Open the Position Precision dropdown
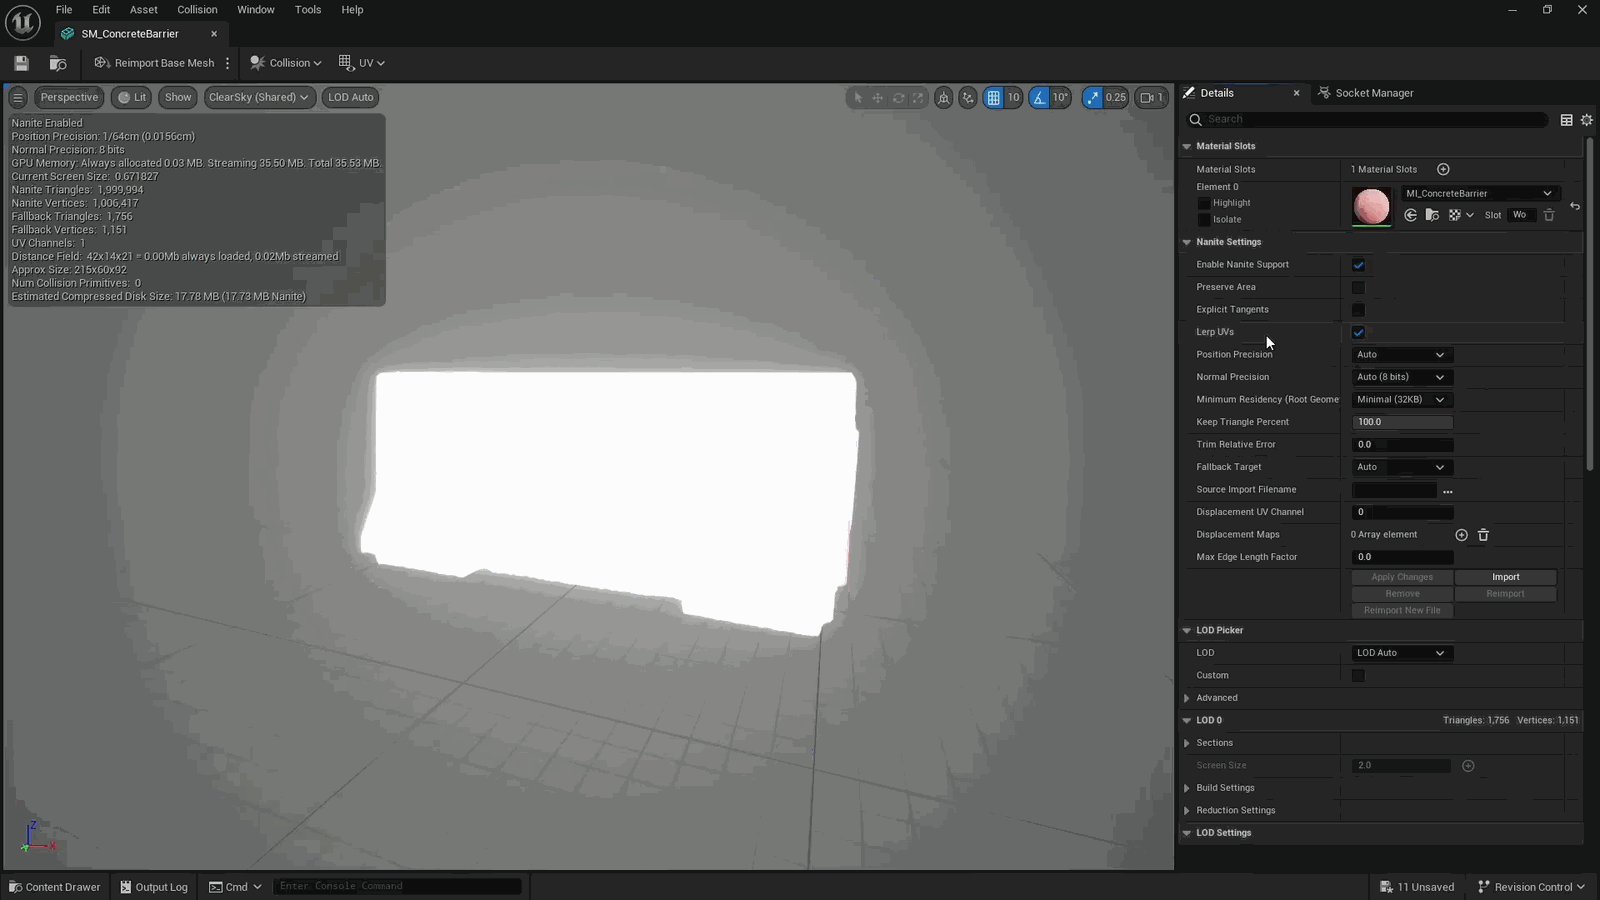The height and width of the screenshot is (900, 1600). coord(1402,355)
